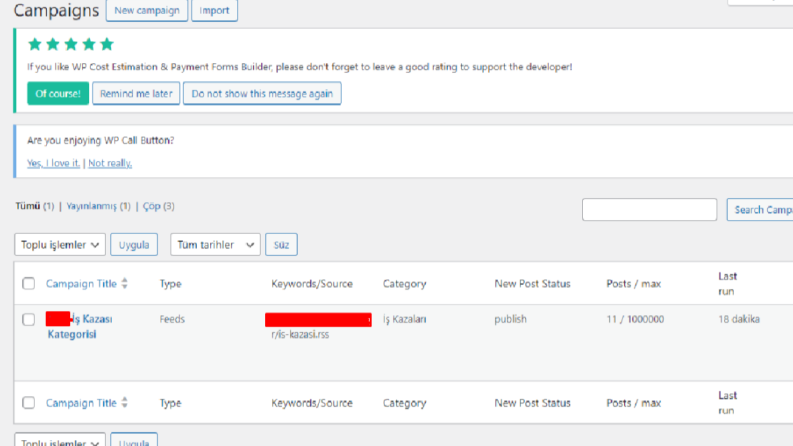Click the Category column header

point(404,284)
